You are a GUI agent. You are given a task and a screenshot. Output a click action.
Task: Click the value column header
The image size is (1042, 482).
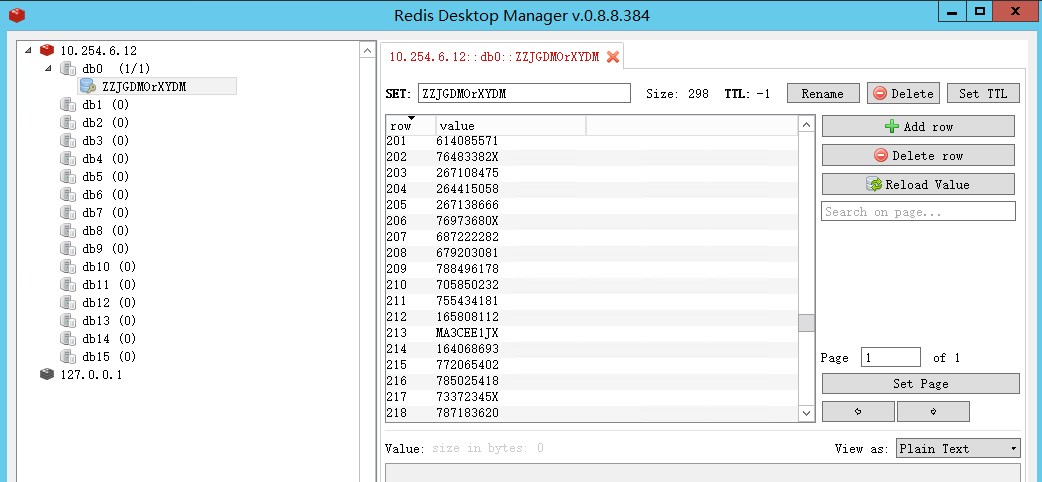coord(510,125)
